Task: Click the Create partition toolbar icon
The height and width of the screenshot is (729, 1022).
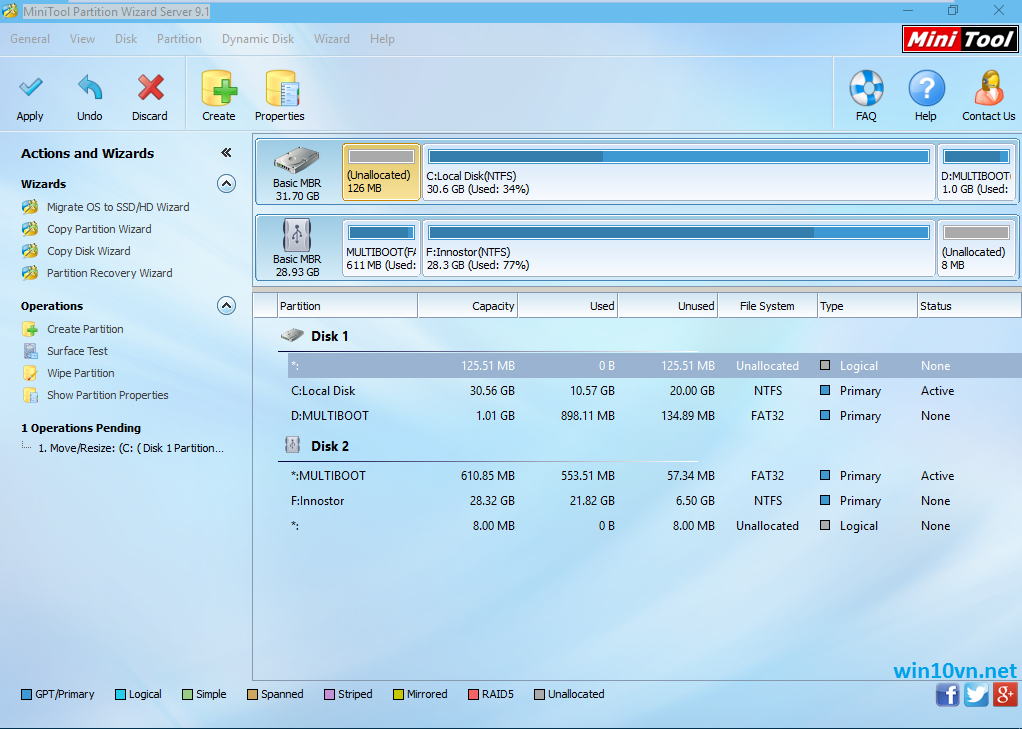Action: (x=219, y=87)
